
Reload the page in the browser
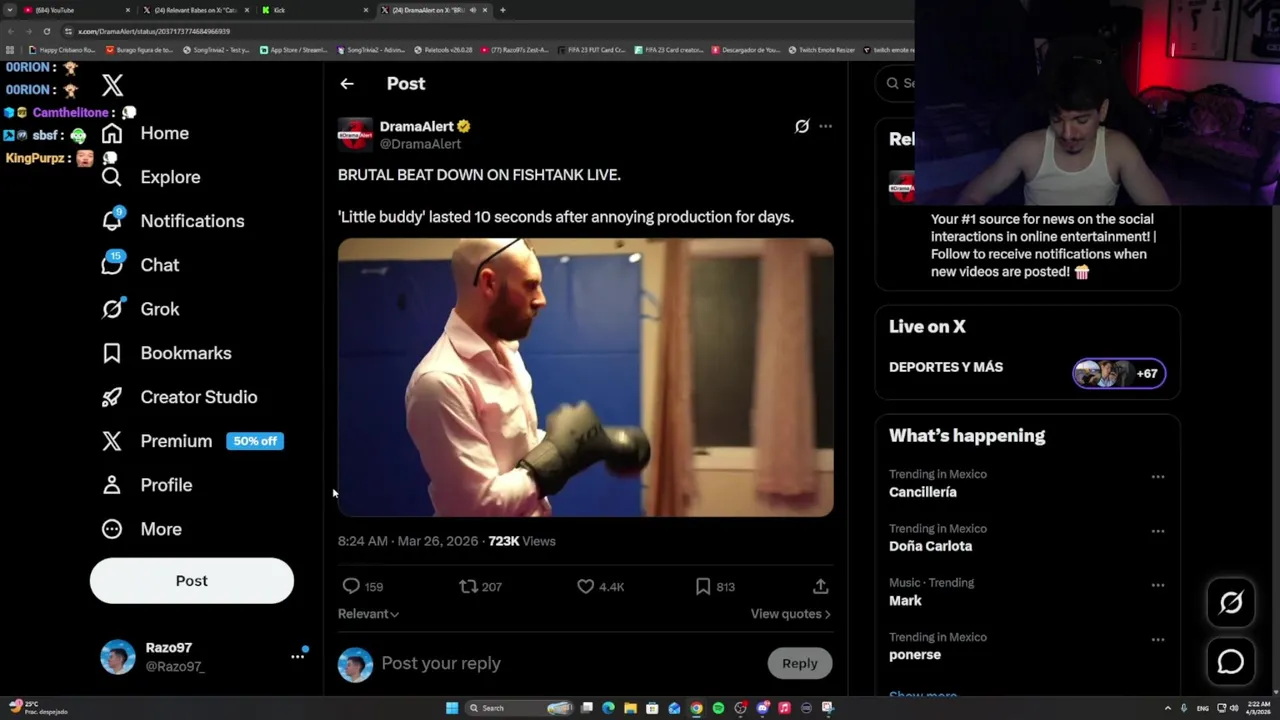click(46, 31)
